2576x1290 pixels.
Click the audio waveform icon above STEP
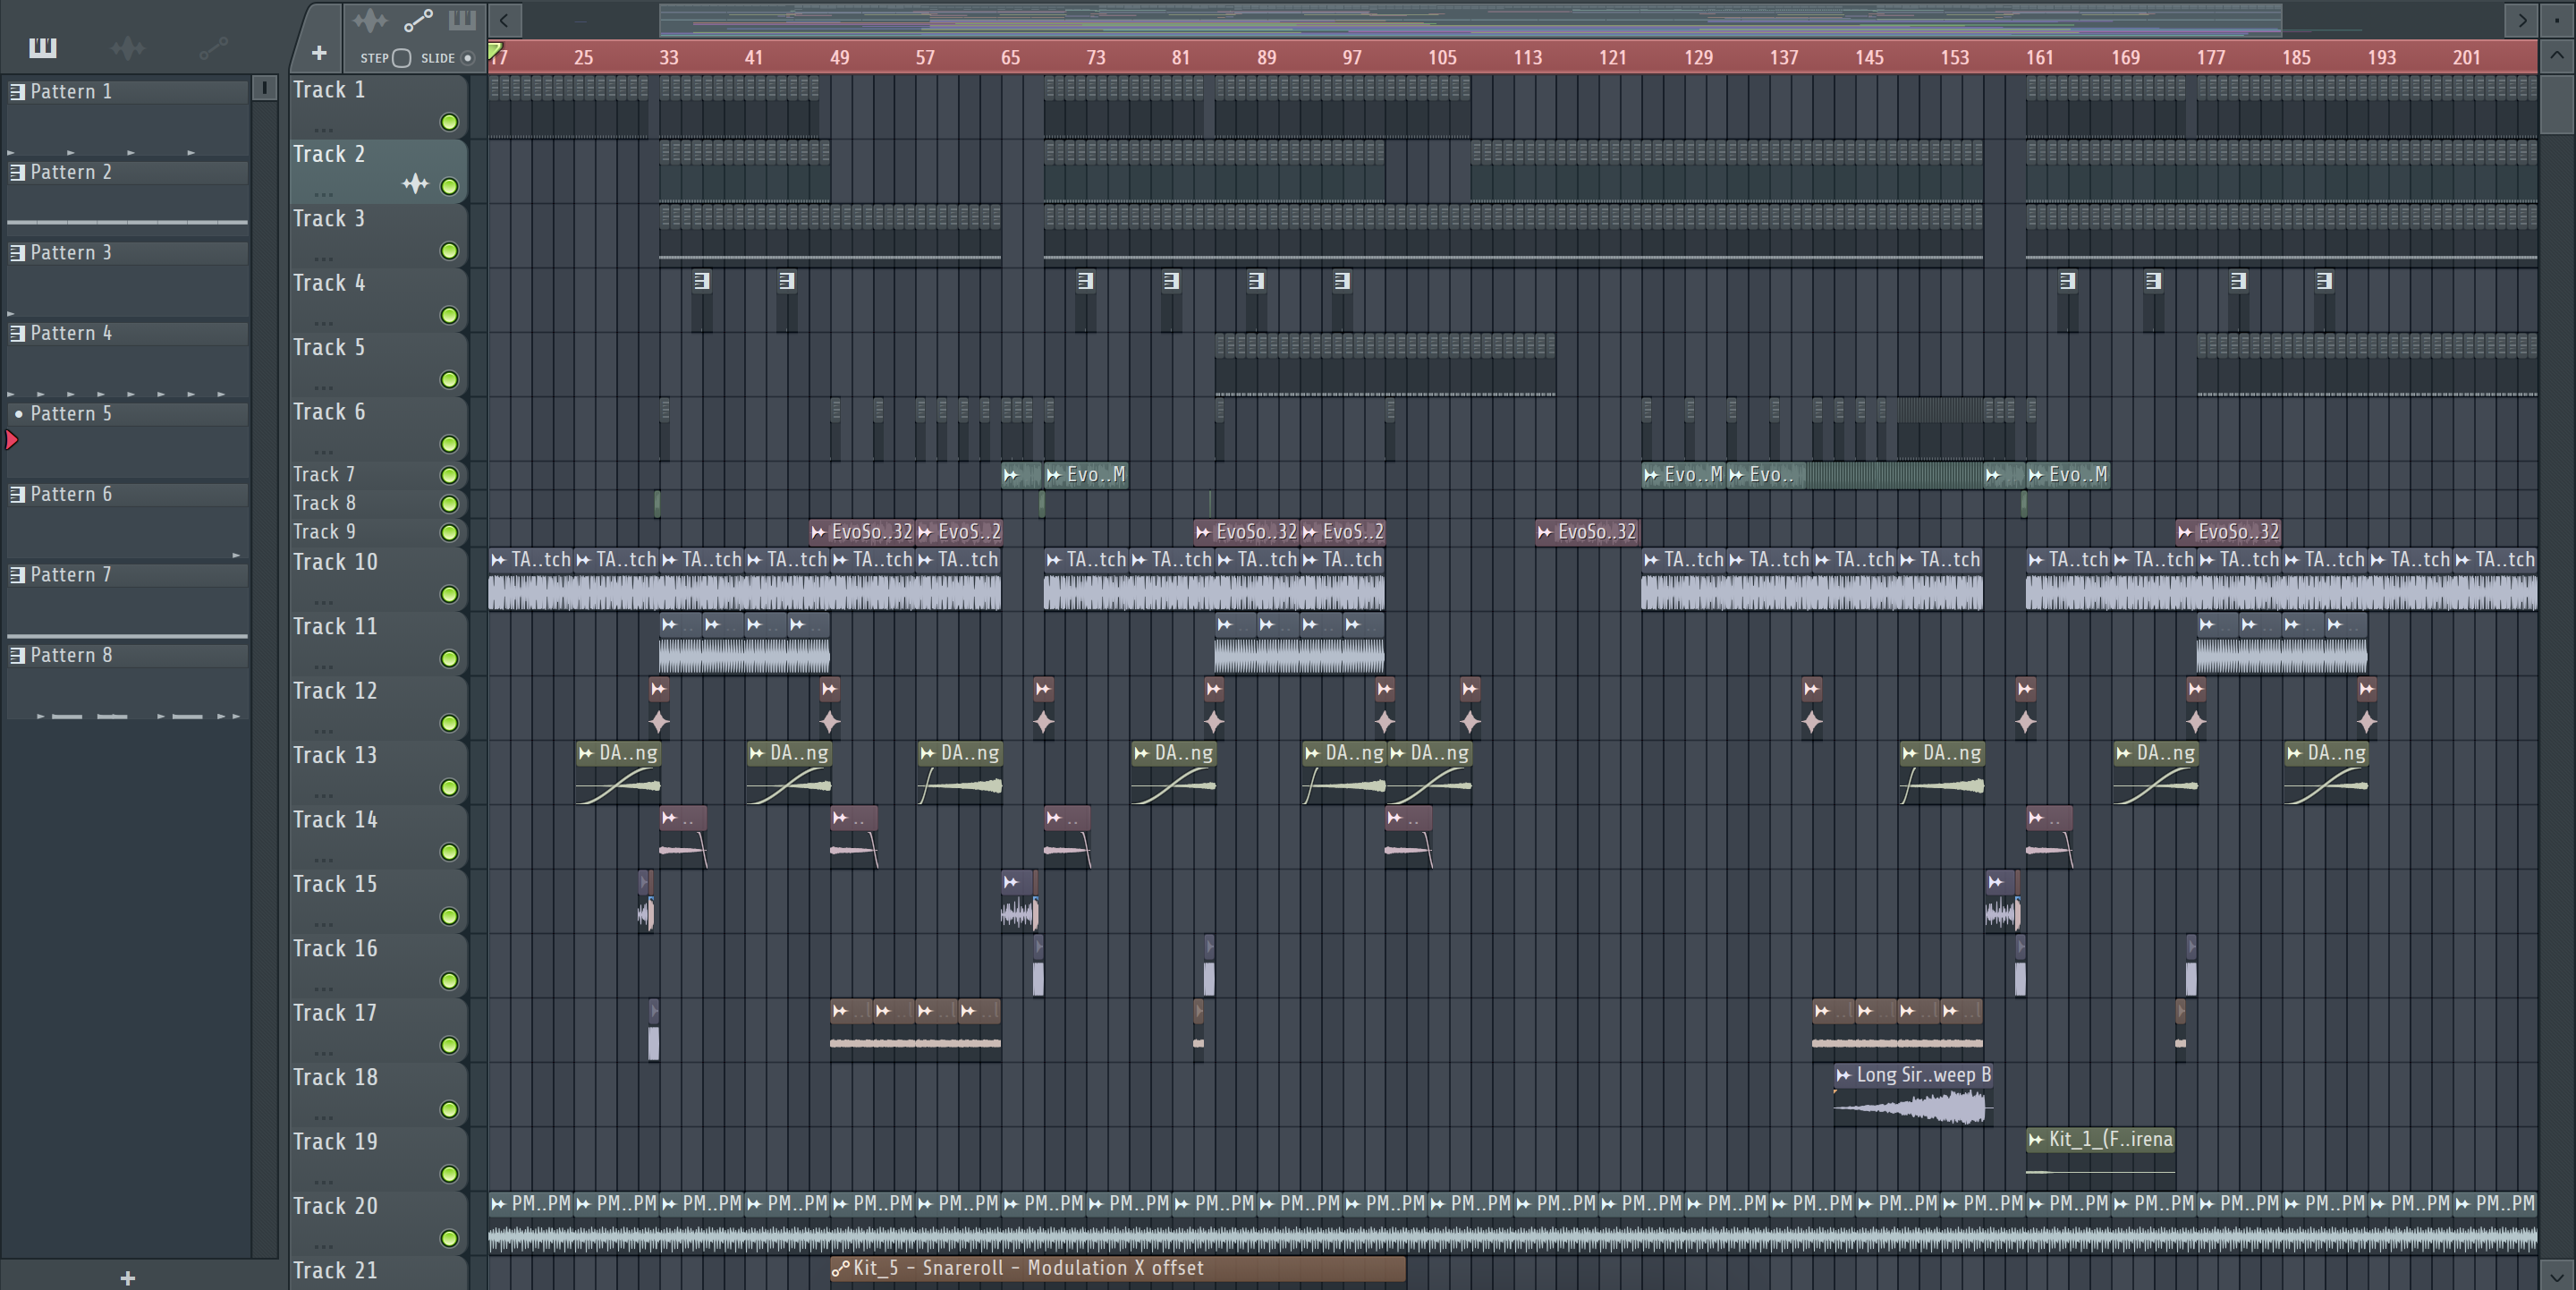370,20
